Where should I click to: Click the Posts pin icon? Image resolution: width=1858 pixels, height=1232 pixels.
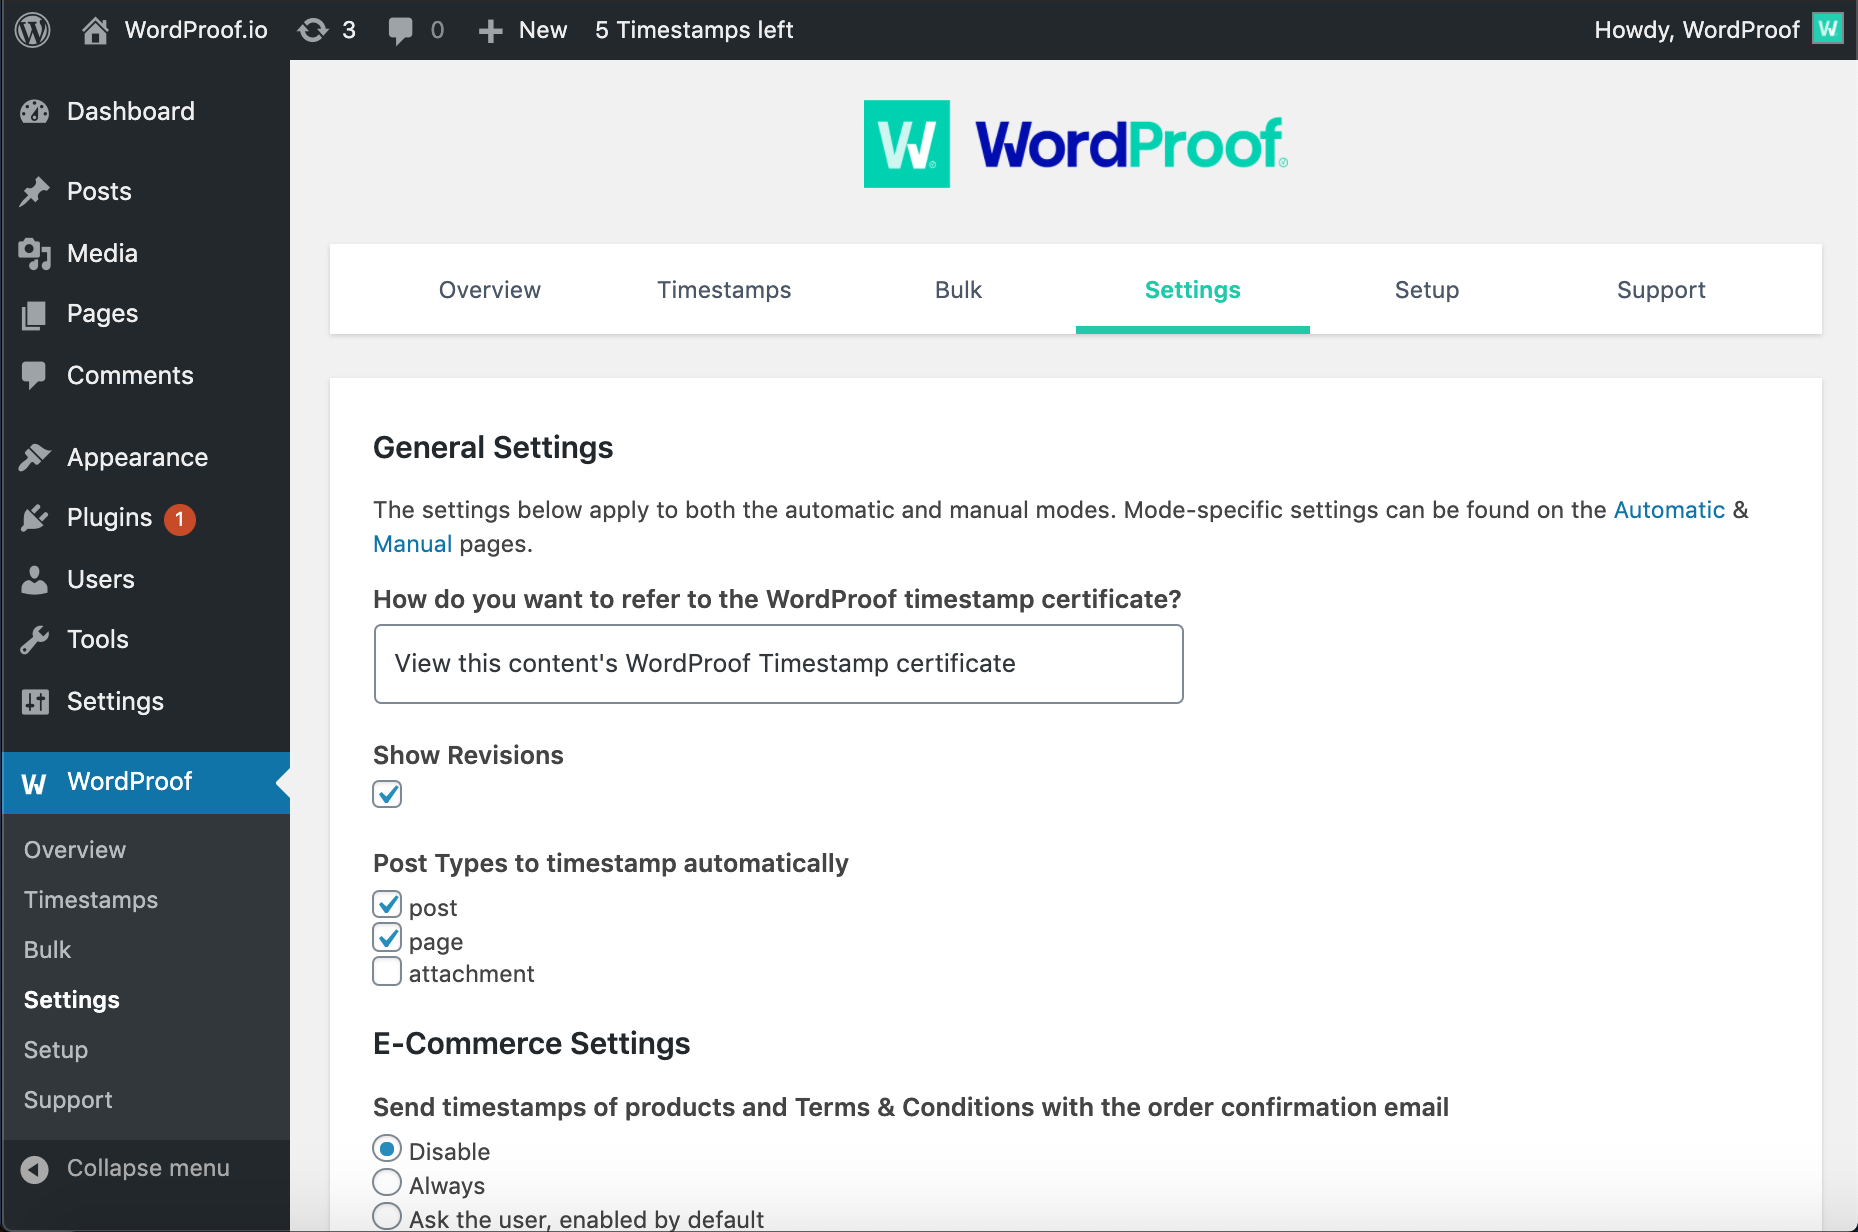coord(35,191)
